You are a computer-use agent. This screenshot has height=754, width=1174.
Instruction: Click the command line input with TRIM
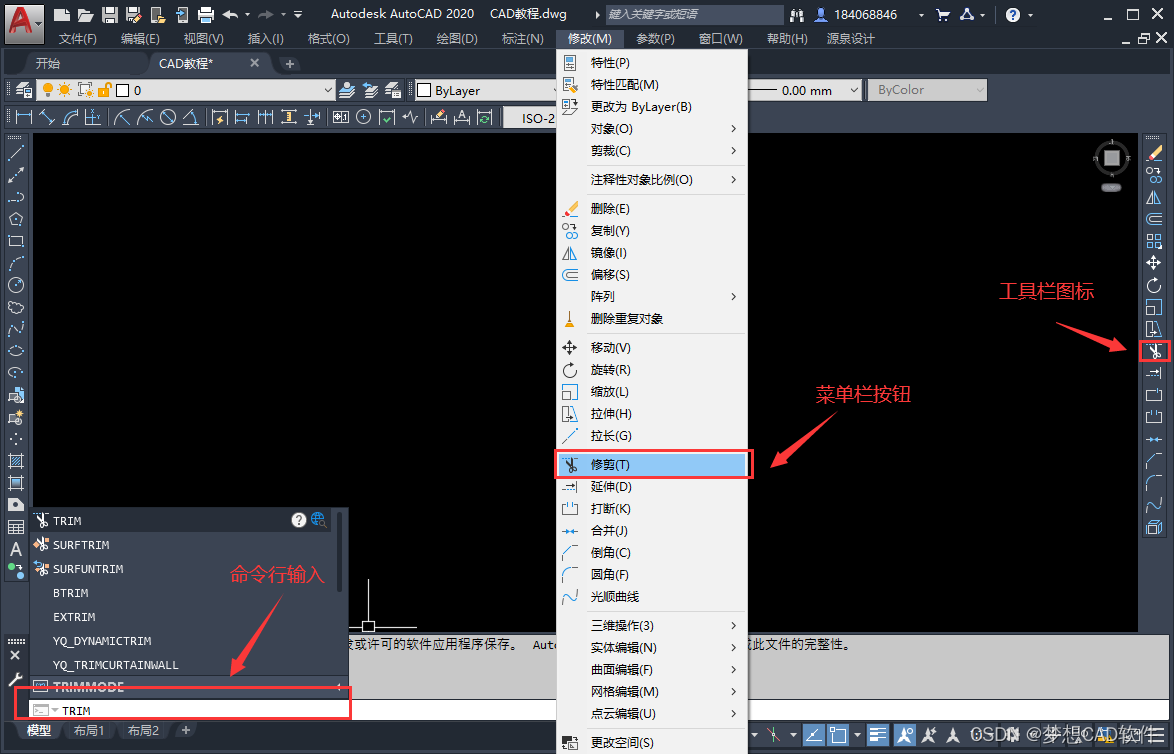[189, 710]
